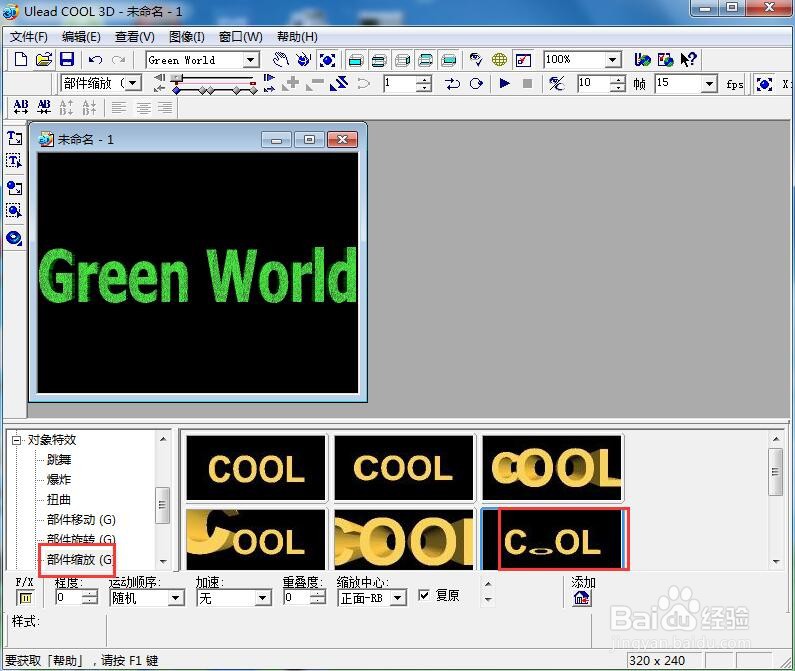Go to previous key frame arrow

click(x=159, y=89)
